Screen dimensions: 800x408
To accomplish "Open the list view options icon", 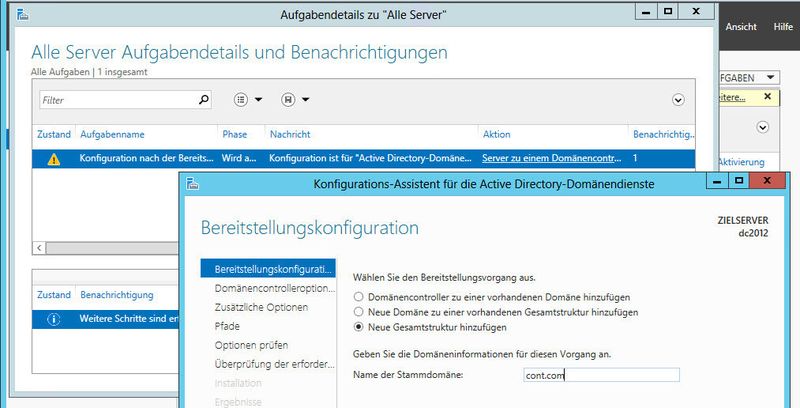I will click(241, 99).
